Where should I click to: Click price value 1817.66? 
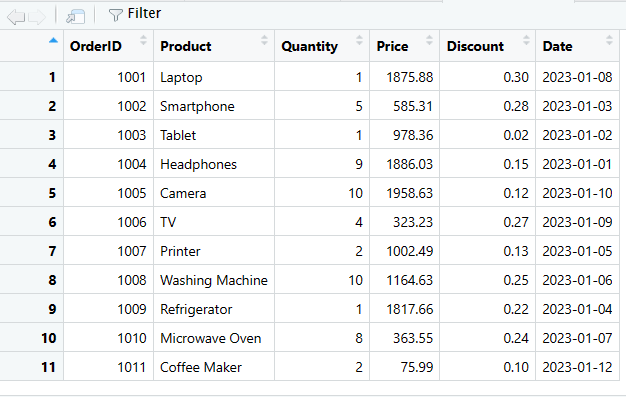410,310
